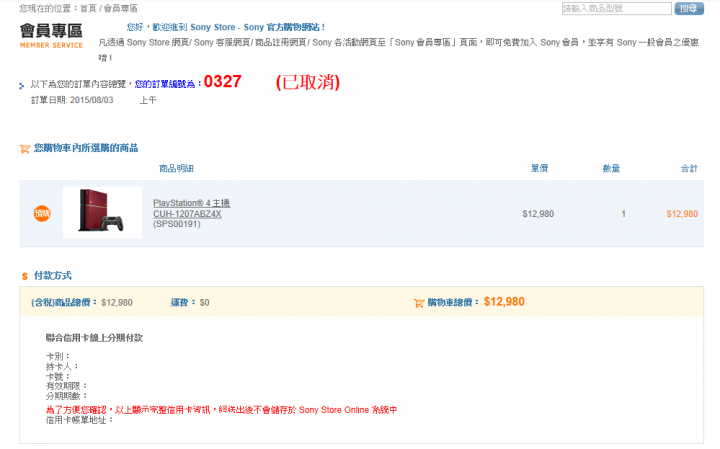720x449 pixels.
Task: Click the 運費 $0 shipping fee text
Action: point(190,303)
